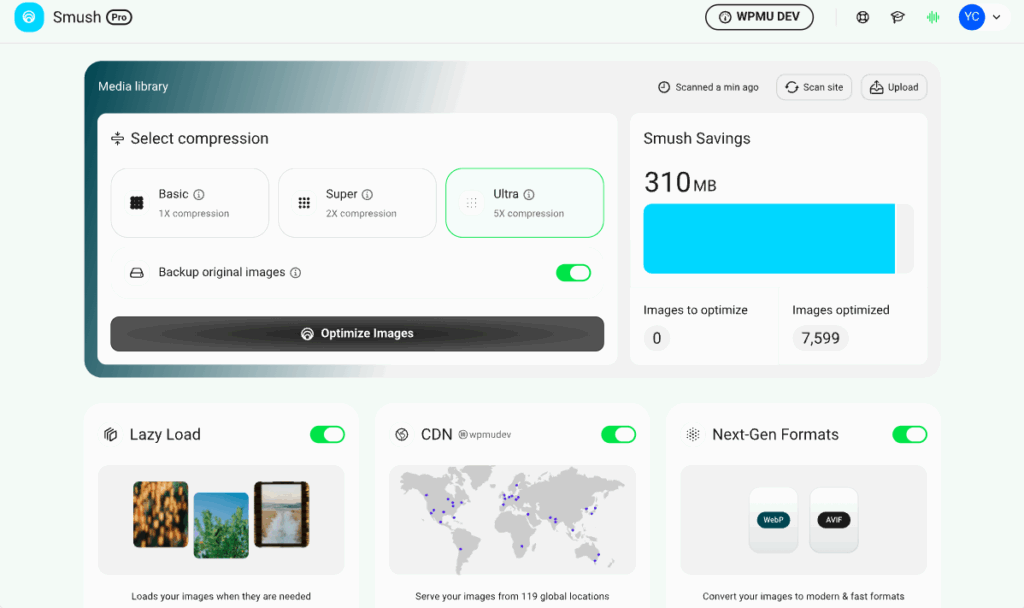This screenshot has height=608, width=1024.
Task: Click the CDN globe icon
Action: click(x=402, y=434)
